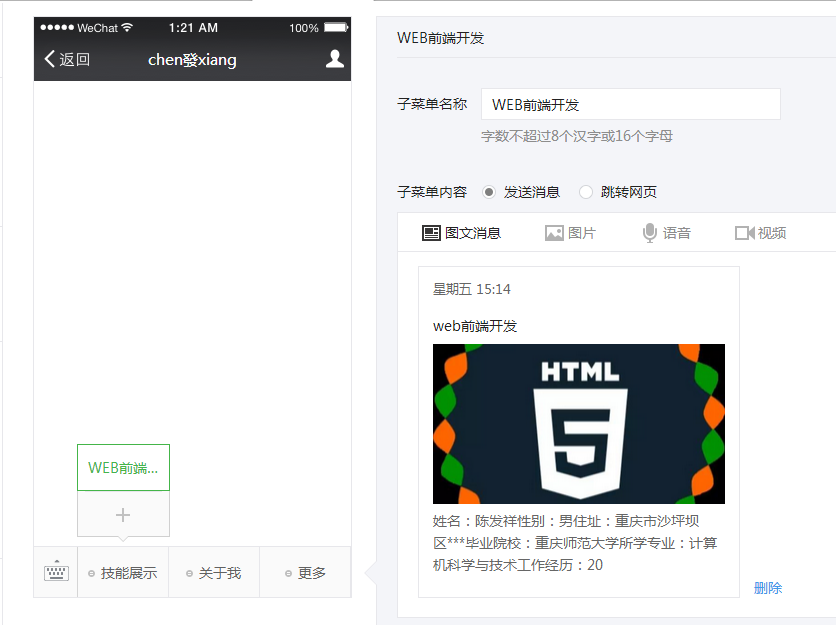
Task: Click the article summary text starting 姓名
Action: [575, 543]
